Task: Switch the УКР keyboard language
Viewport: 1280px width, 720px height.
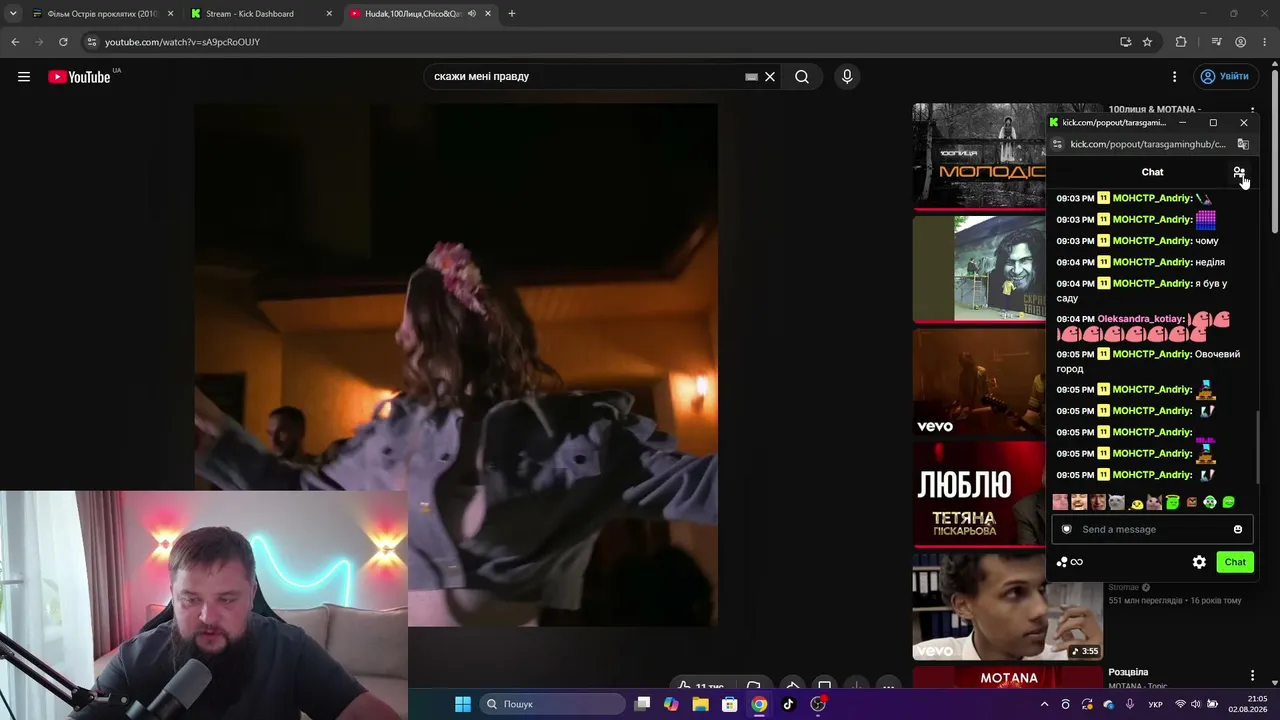Action: 1156,704
